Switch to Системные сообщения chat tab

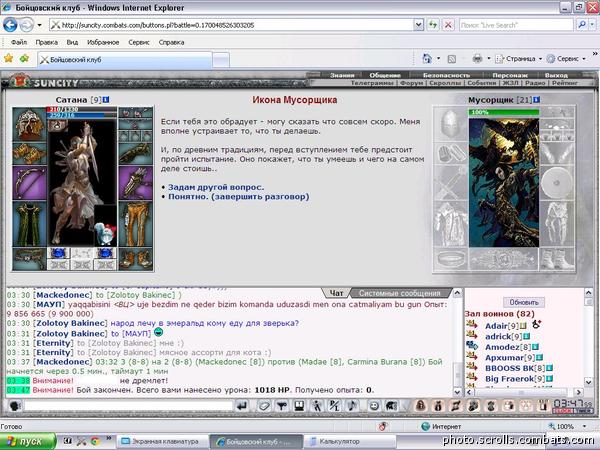coord(399,293)
